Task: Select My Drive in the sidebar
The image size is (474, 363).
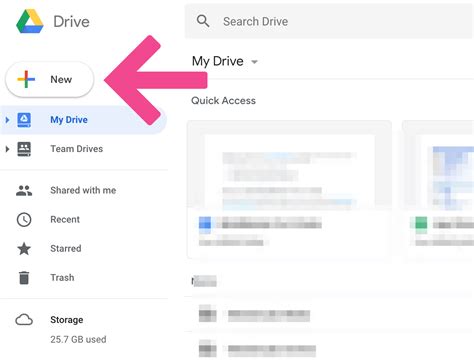Action: point(83,120)
